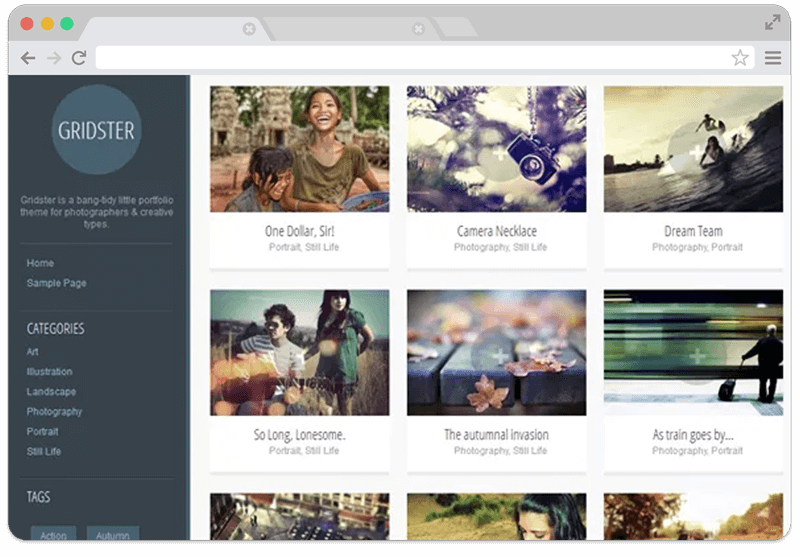This screenshot has height=557, width=800.
Task: Close the second browser tab
Action: click(x=418, y=29)
